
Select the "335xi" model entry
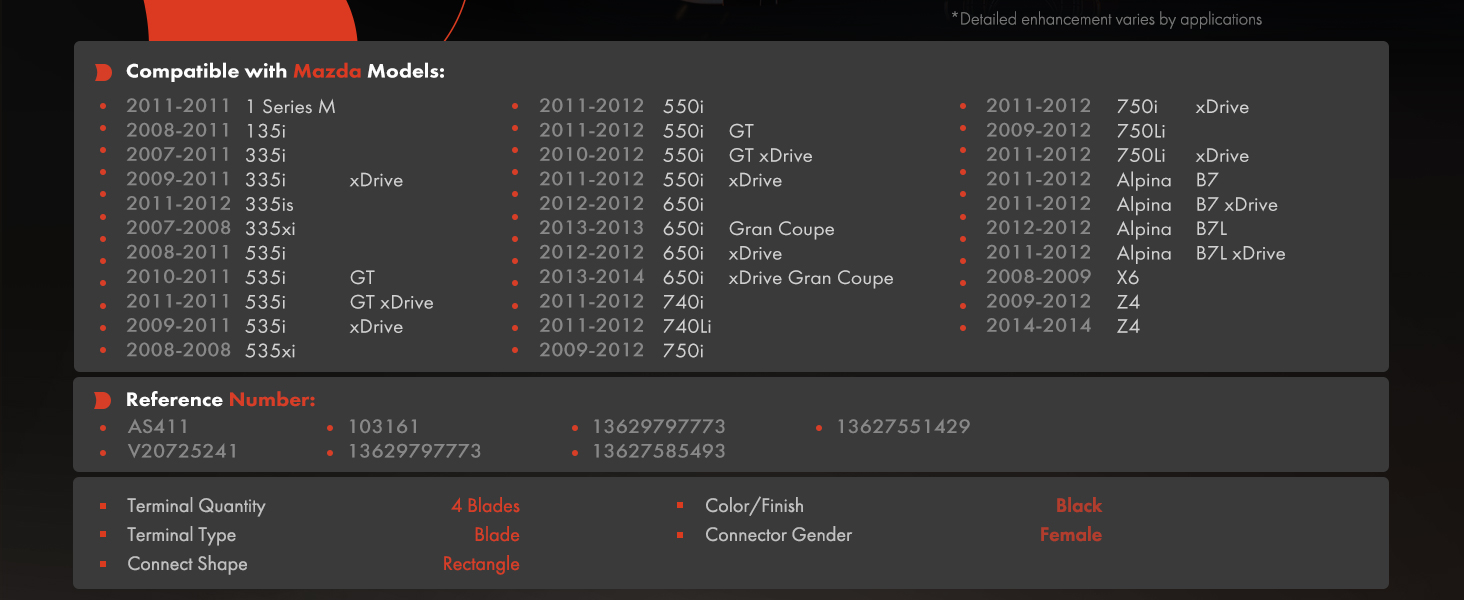tap(270, 229)
